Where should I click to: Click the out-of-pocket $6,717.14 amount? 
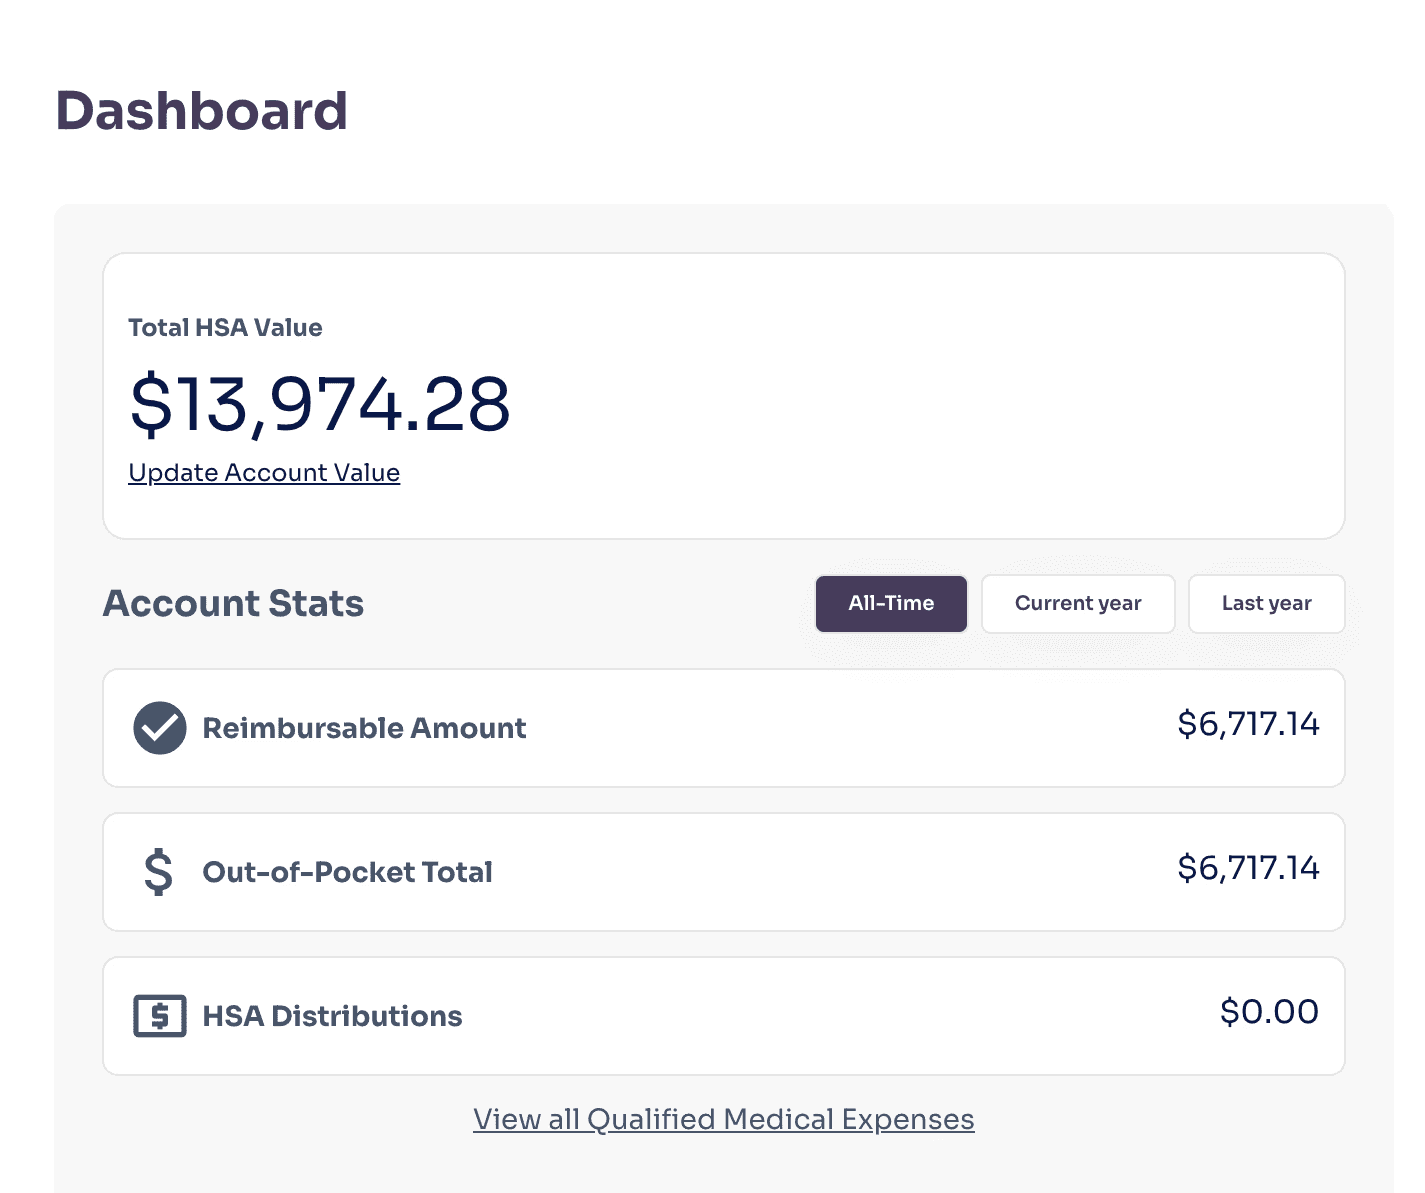coord(1248,868)
